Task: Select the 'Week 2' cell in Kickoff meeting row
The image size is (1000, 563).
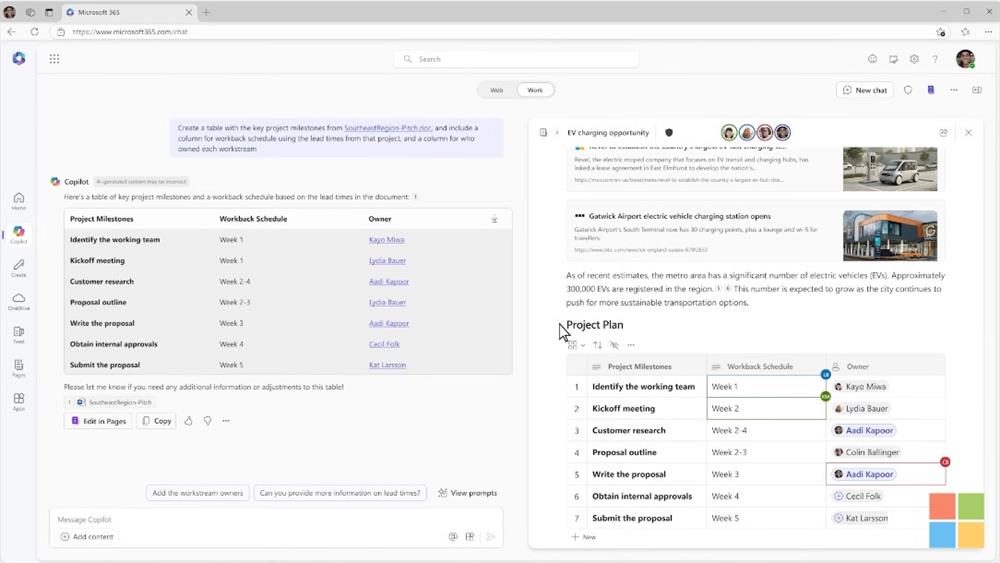Action: coord(766,408)
